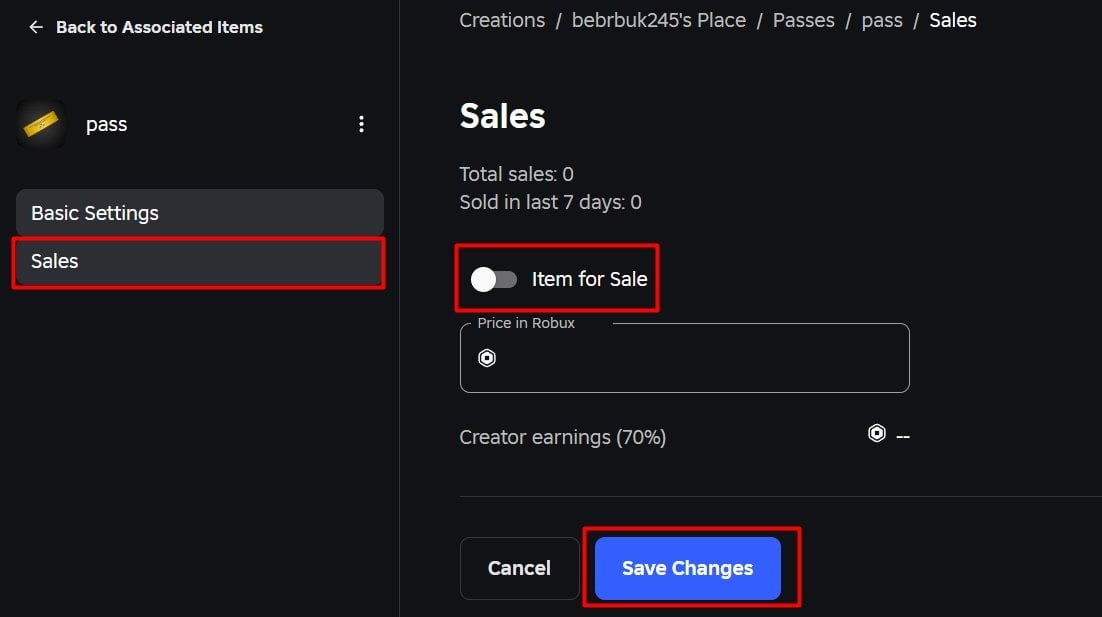Click the Robux icon next to creator earnings
The height and width of the screenshot is (617, 1102).
(876, 434)
